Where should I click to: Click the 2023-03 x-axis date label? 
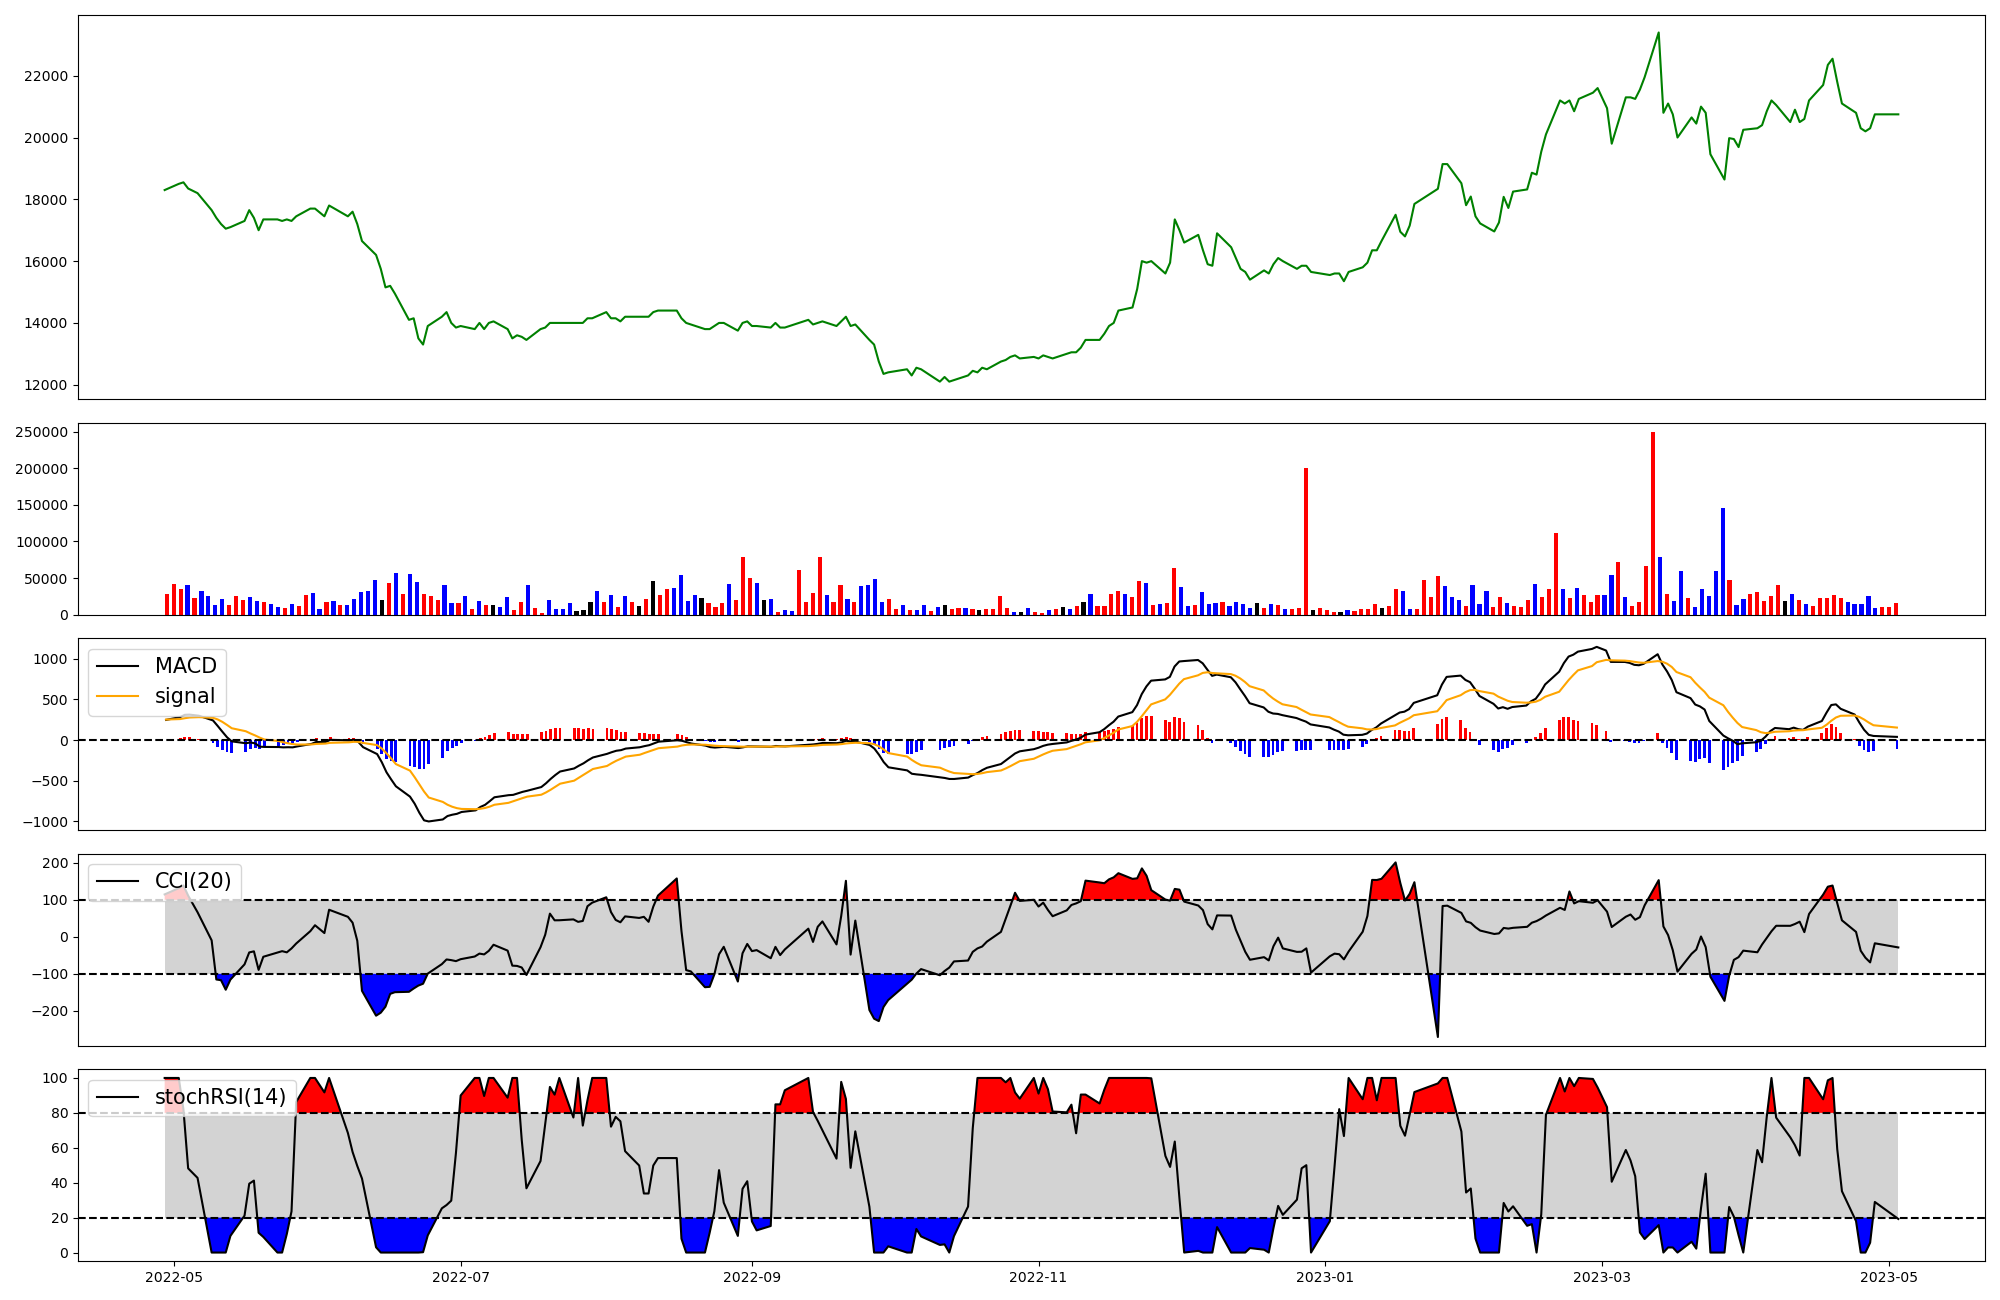(1602, 1276)
